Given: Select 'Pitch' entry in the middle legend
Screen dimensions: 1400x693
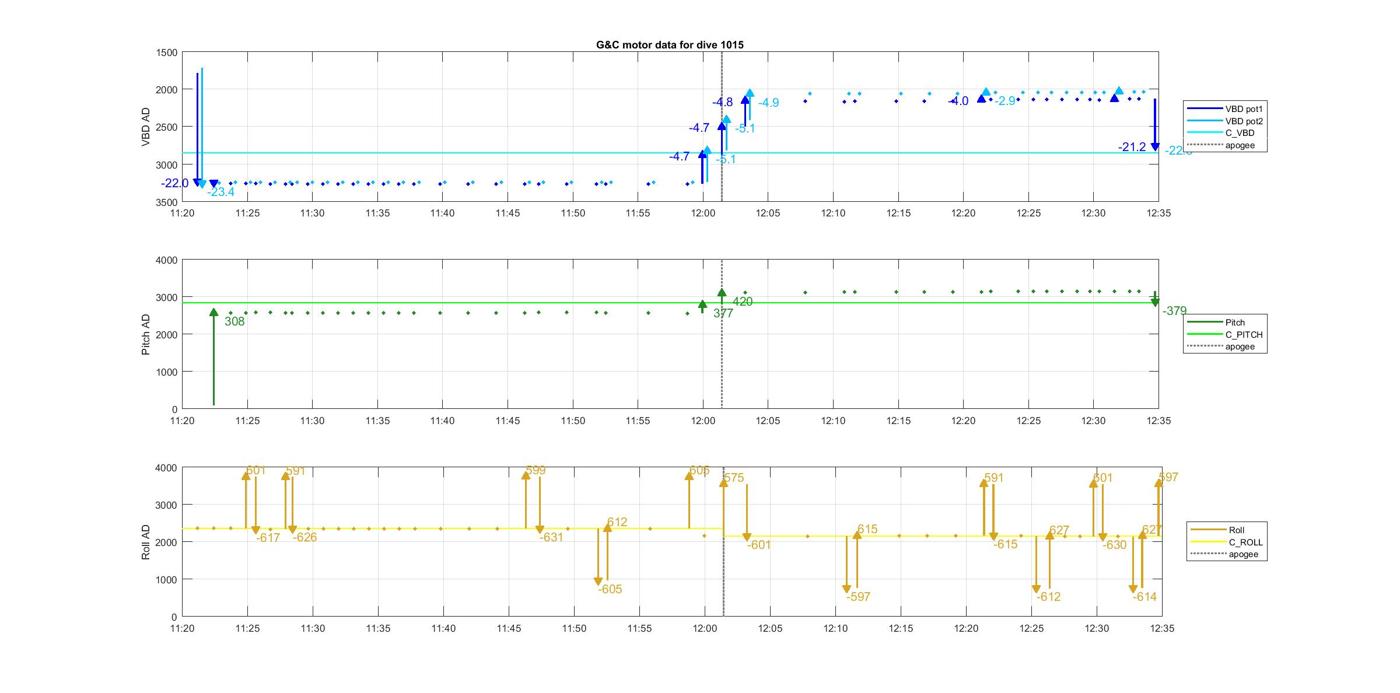Looking at the screenshot, I should pyautogui.click(x=1235, y=322).
